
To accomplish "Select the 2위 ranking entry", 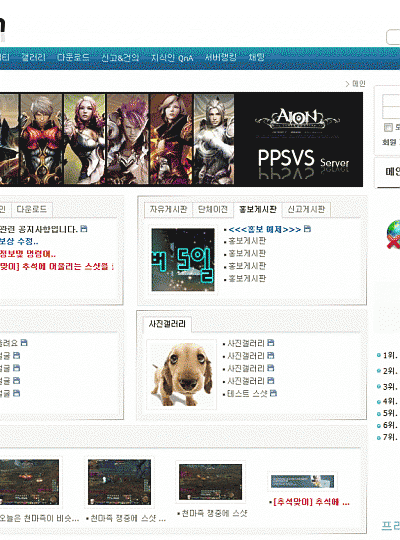I will (390, 371).
